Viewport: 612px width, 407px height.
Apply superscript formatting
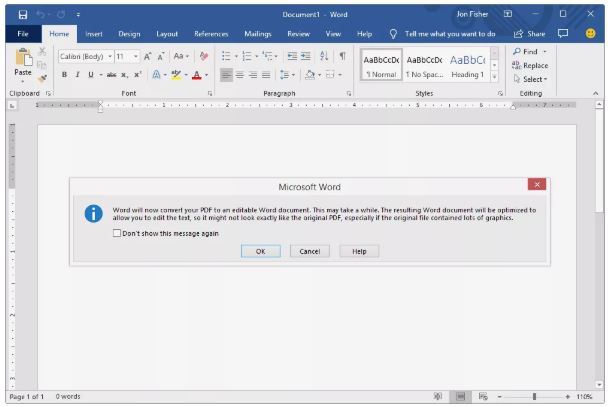(137, 75)
